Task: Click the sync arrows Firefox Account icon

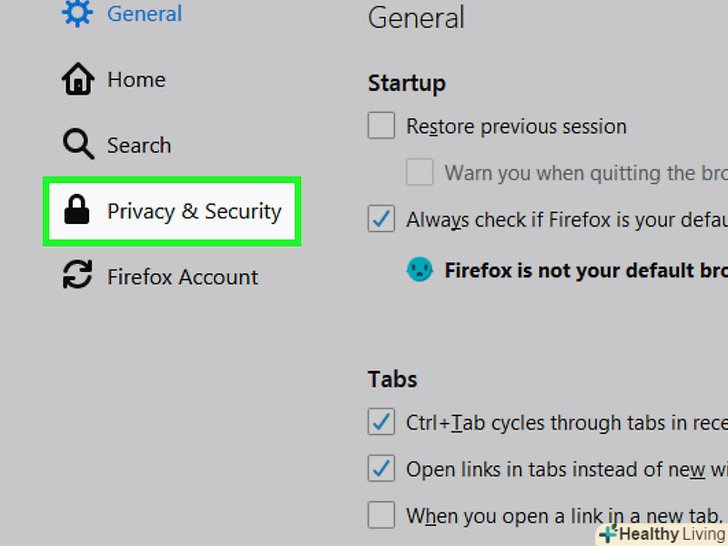Action: [77, 276]
